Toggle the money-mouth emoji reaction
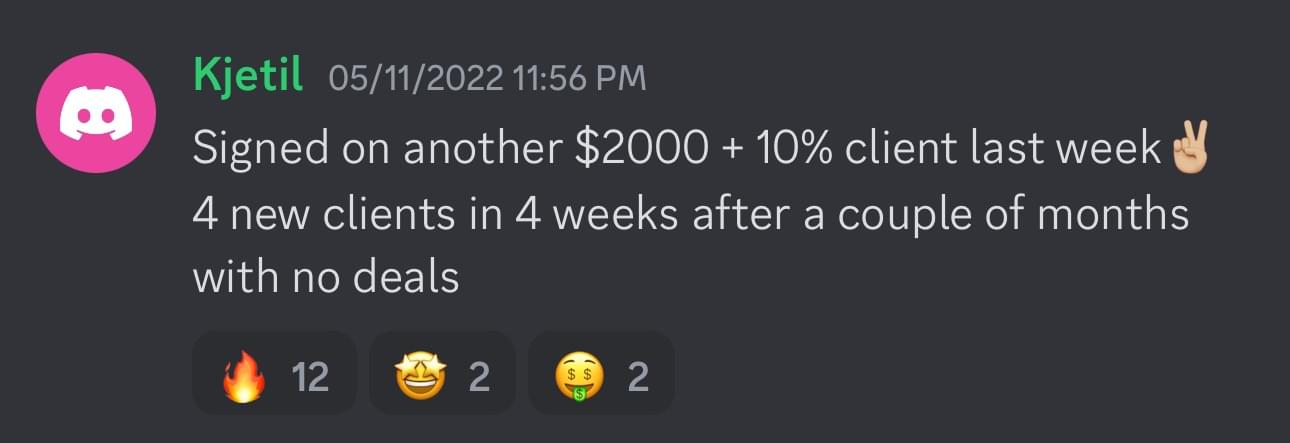 pyautogui.click(x=601, y=374)
